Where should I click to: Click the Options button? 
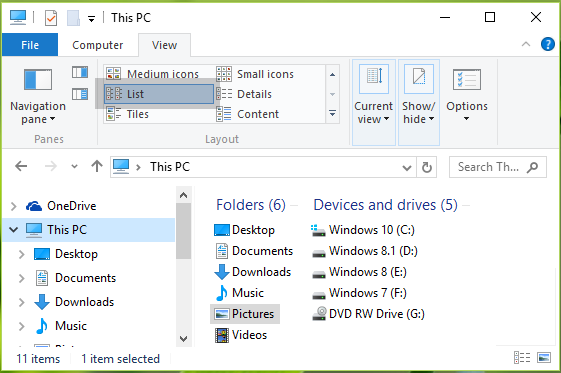467,95
